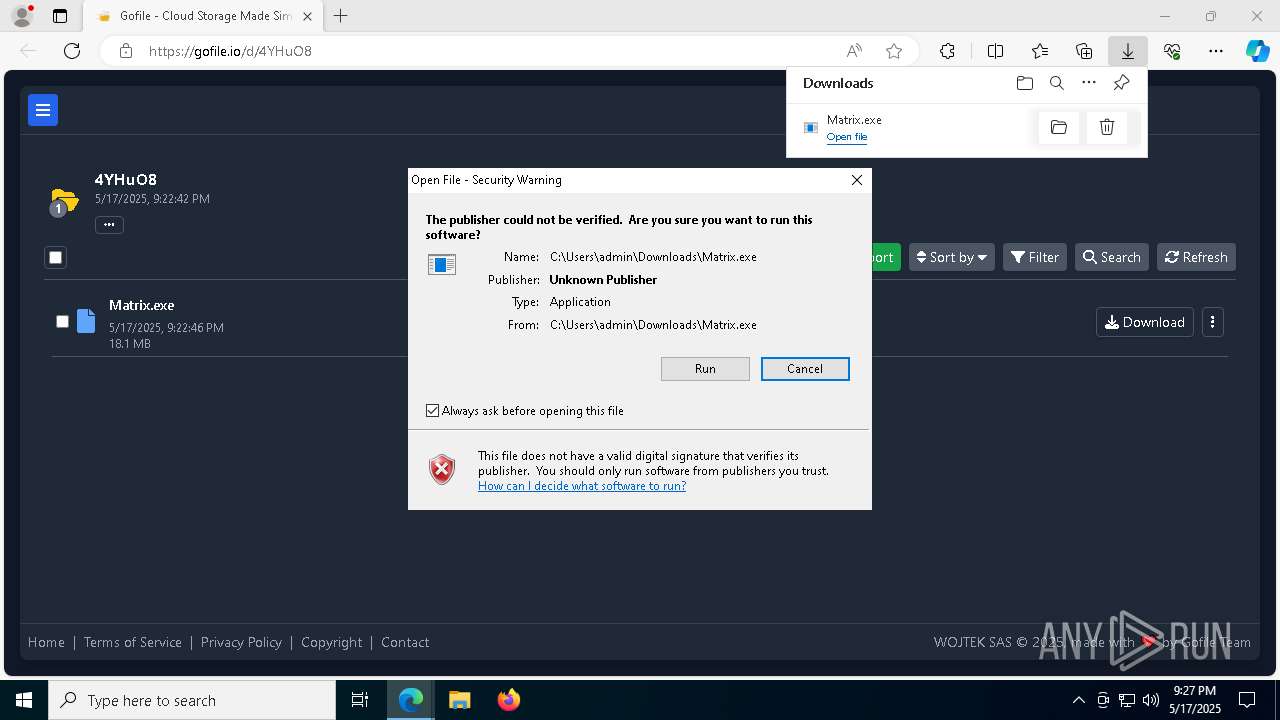Open Terms of Service footer link
Viewport: 1280px width, 720px height.
pos(133,642)
